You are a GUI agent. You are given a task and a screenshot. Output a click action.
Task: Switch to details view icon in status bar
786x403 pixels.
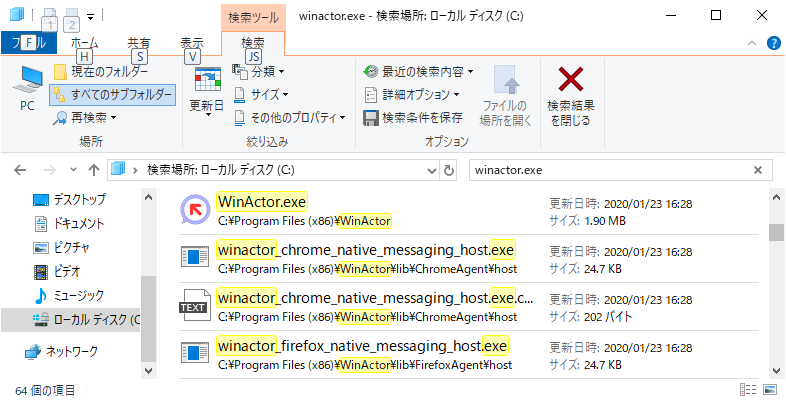[748, 390]
